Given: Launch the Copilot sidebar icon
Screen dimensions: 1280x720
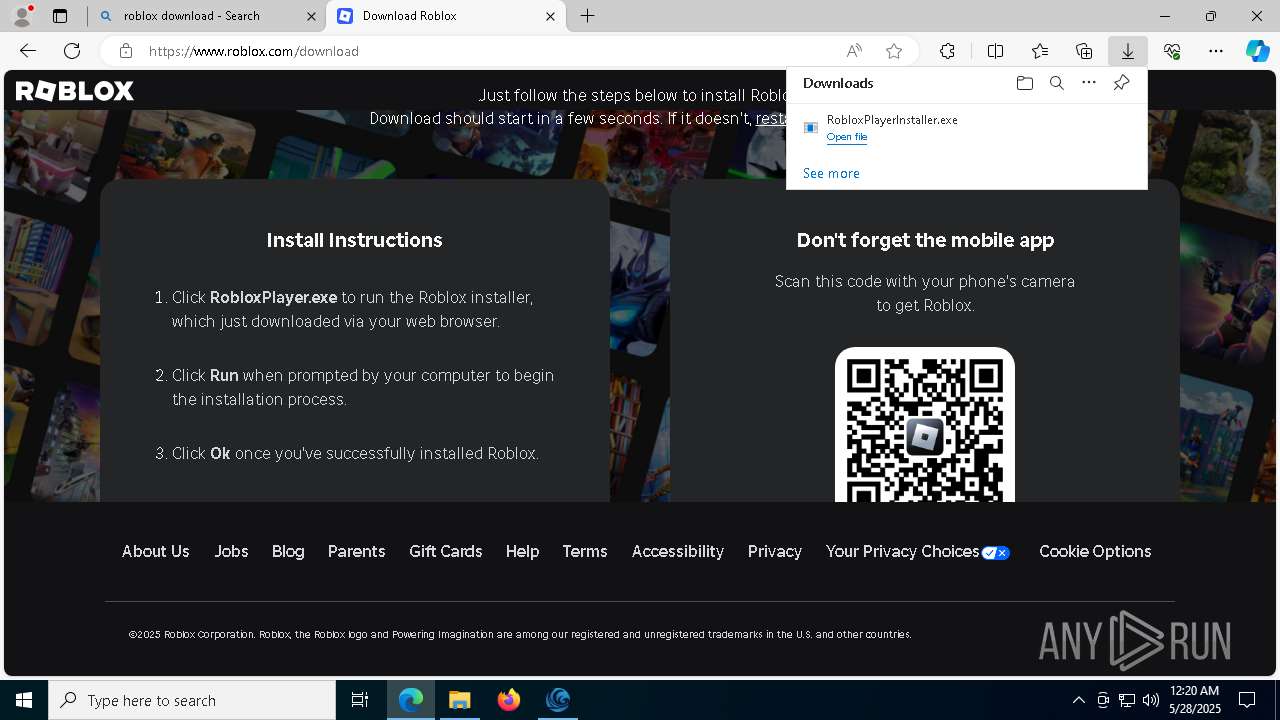Looking at the screenshot, I should click(1258, 51).
